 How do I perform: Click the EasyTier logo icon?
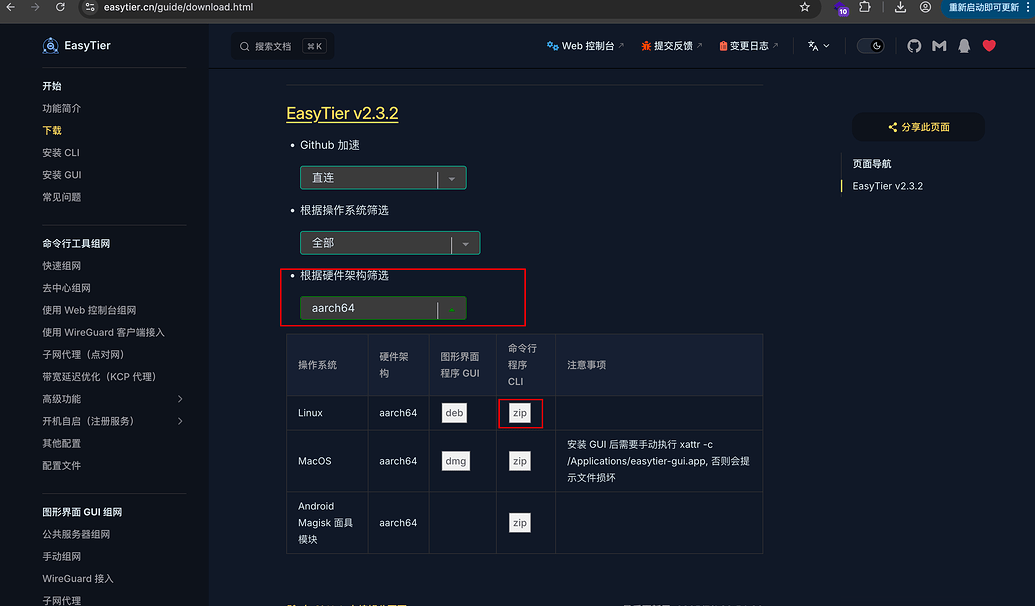coord(50,46)
